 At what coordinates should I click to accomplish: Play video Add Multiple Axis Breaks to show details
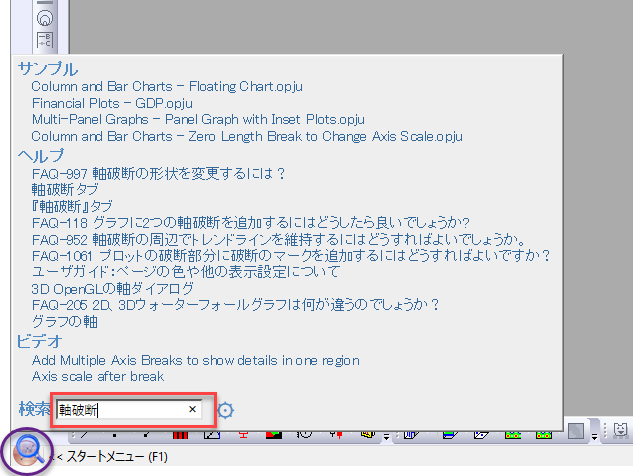pos(196,360)
